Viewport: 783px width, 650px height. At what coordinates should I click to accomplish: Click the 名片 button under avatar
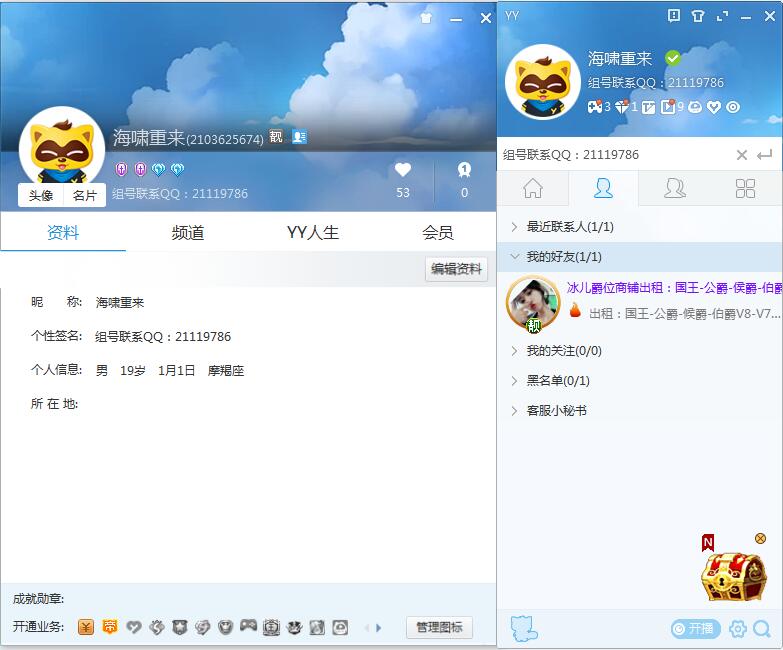pos(84,195)
